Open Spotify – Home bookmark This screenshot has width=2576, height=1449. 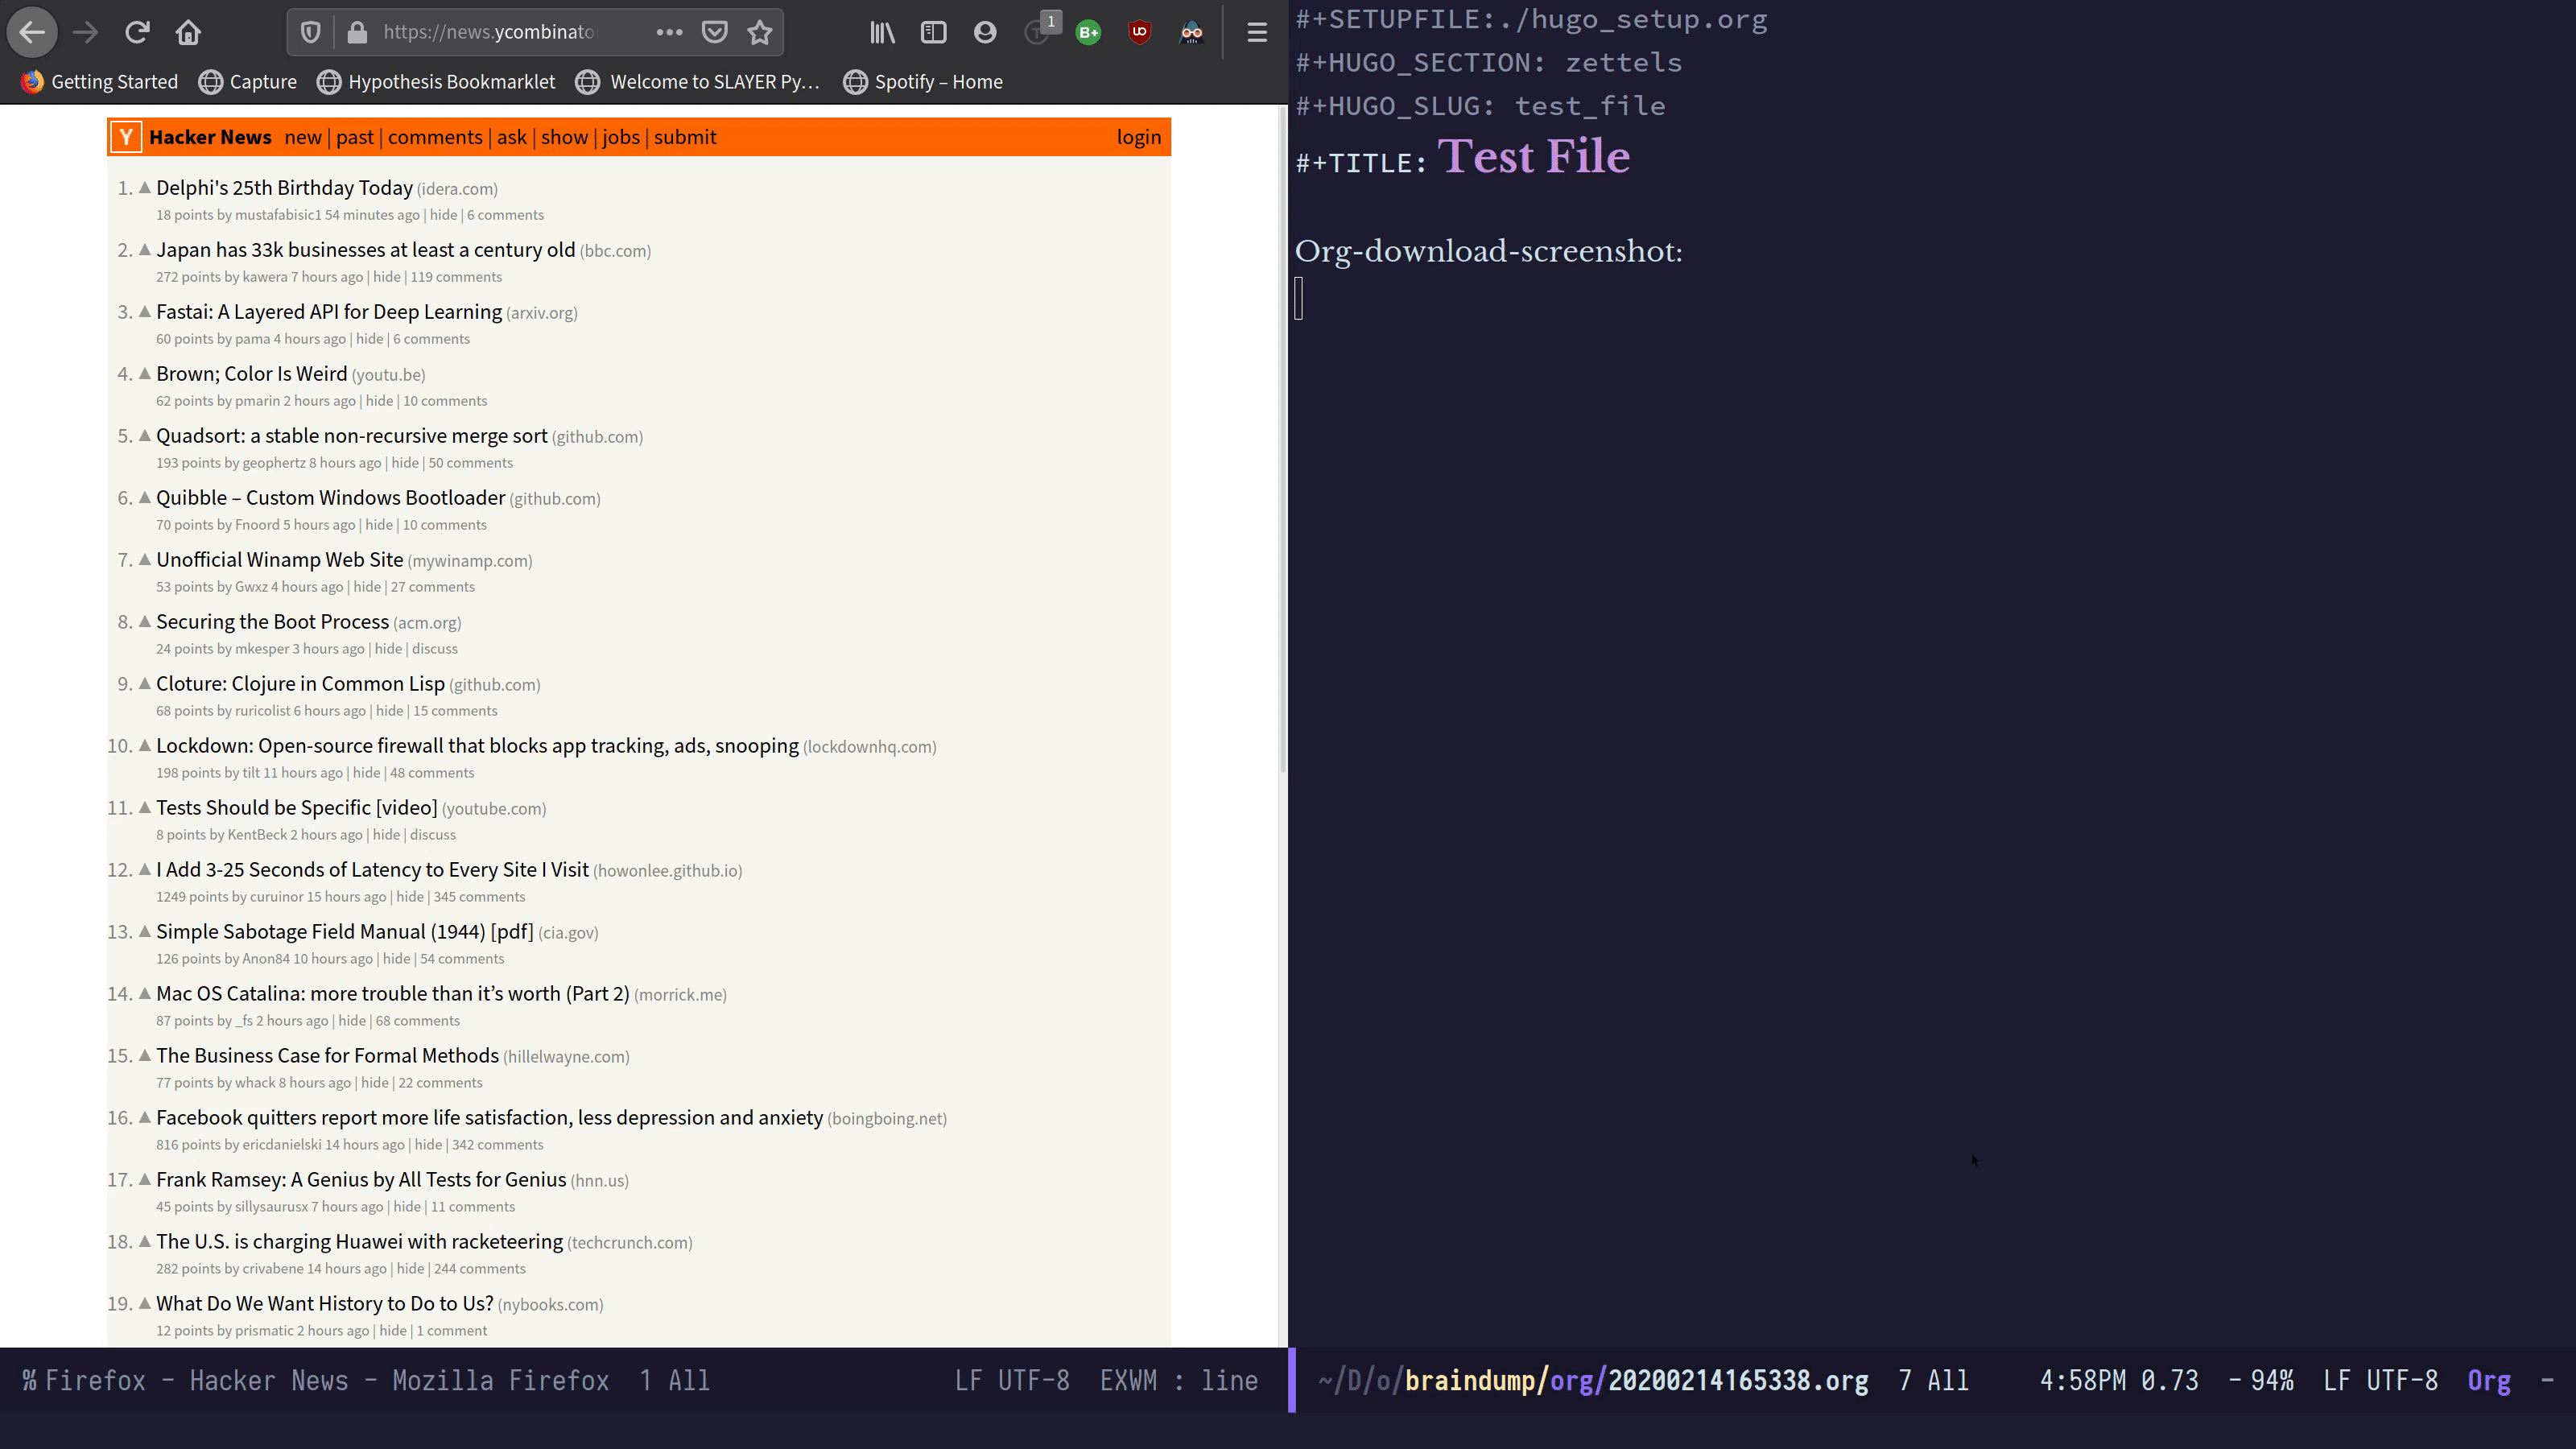(923, 82)
